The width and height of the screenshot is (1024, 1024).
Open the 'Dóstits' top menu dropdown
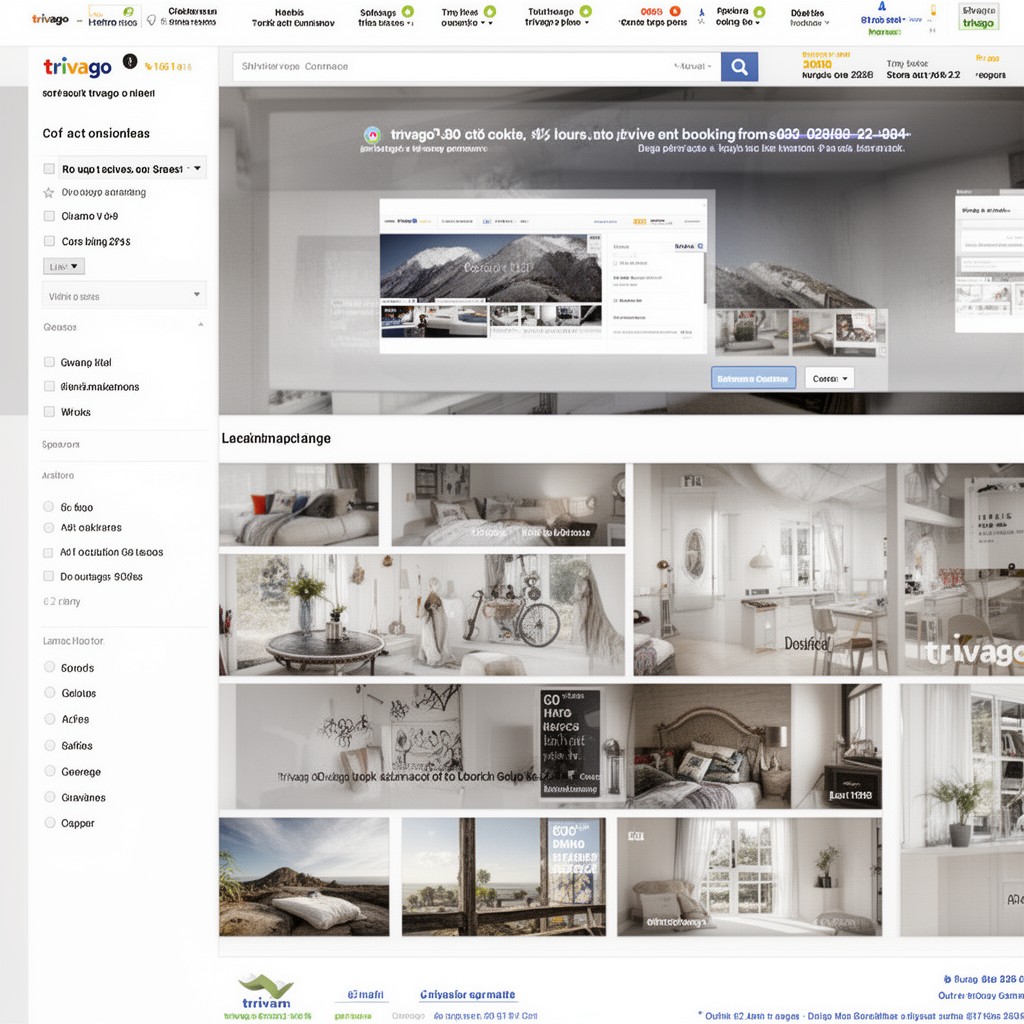(809, 18)
